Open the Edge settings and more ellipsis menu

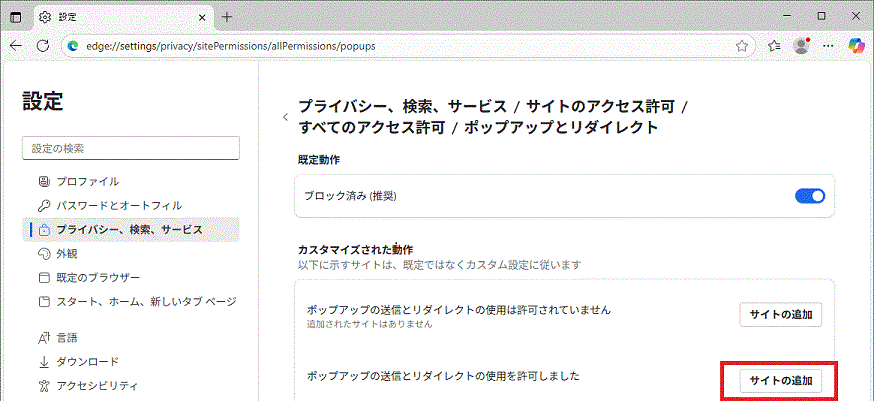pyautogui.click(x=827, y=46)
